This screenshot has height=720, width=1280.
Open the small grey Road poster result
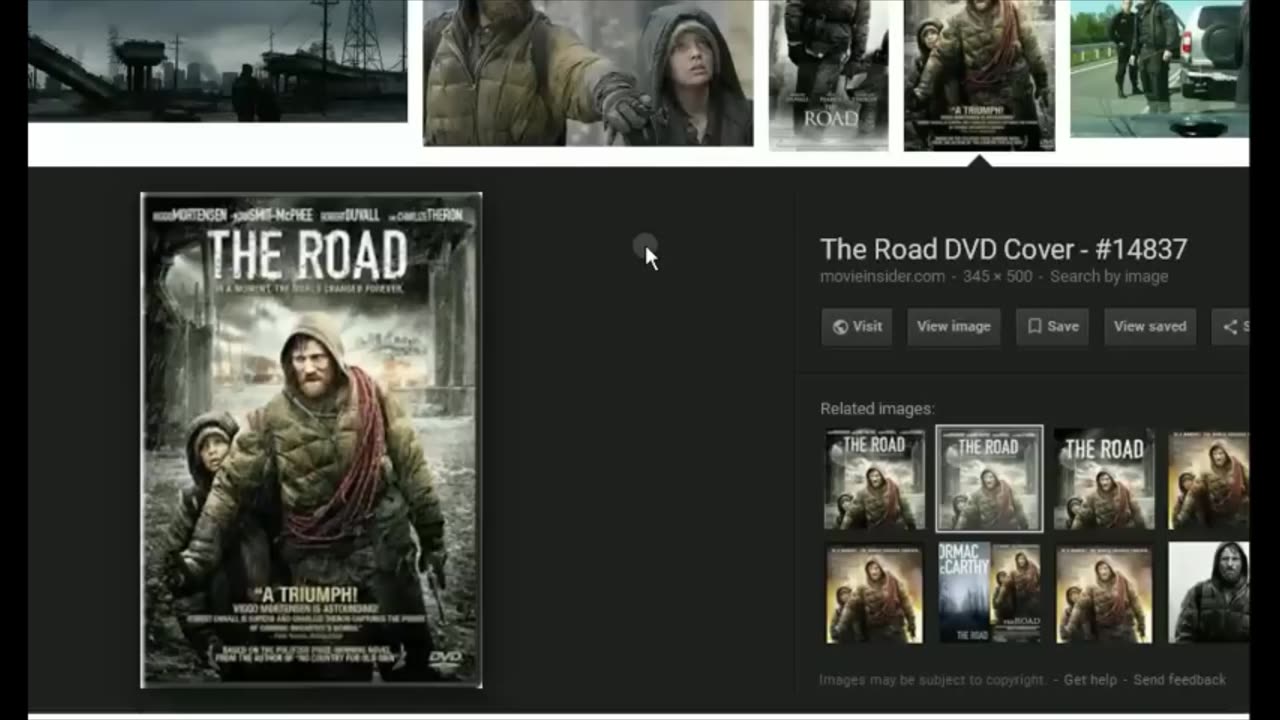[828, 74]
